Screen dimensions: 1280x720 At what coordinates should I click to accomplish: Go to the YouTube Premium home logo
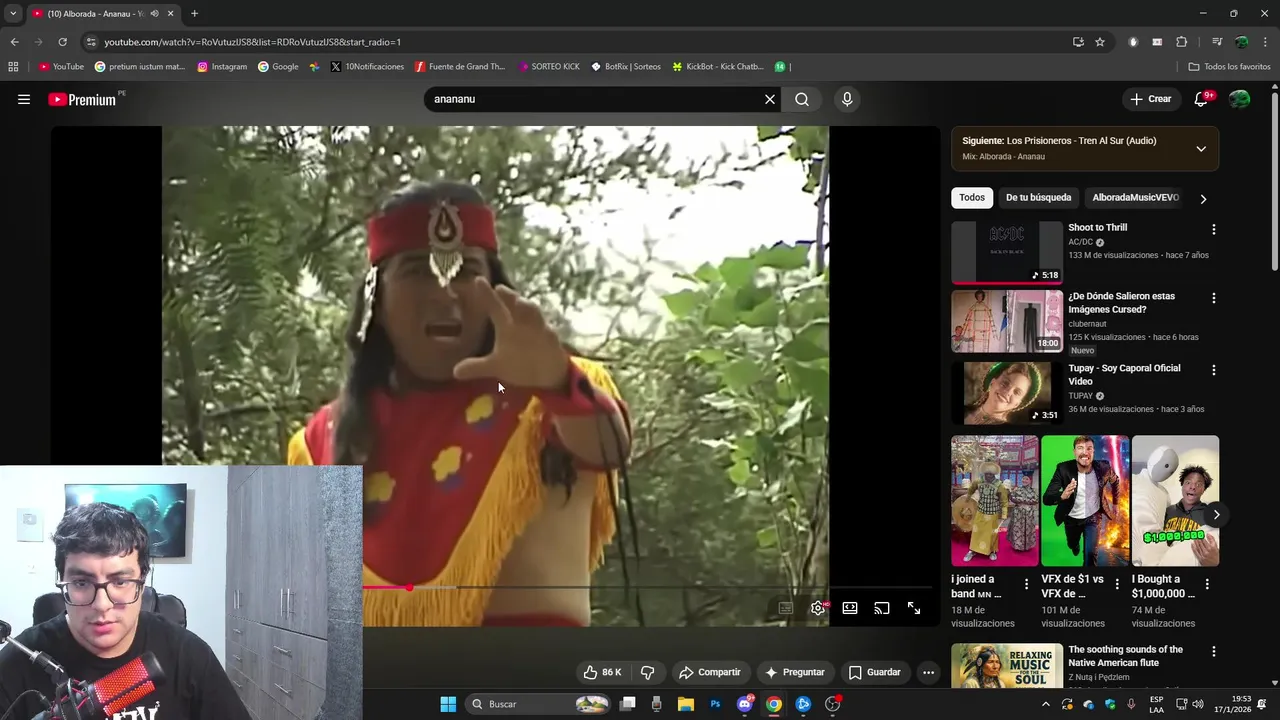(82, 99)
